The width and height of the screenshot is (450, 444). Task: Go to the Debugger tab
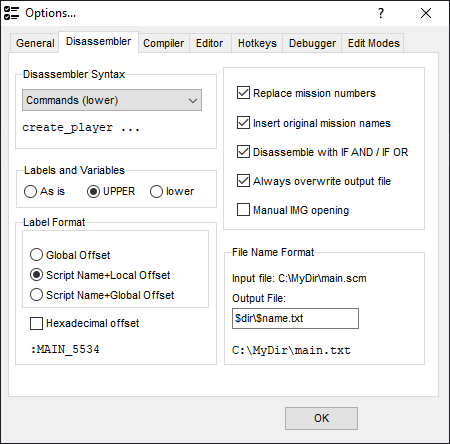312,43
